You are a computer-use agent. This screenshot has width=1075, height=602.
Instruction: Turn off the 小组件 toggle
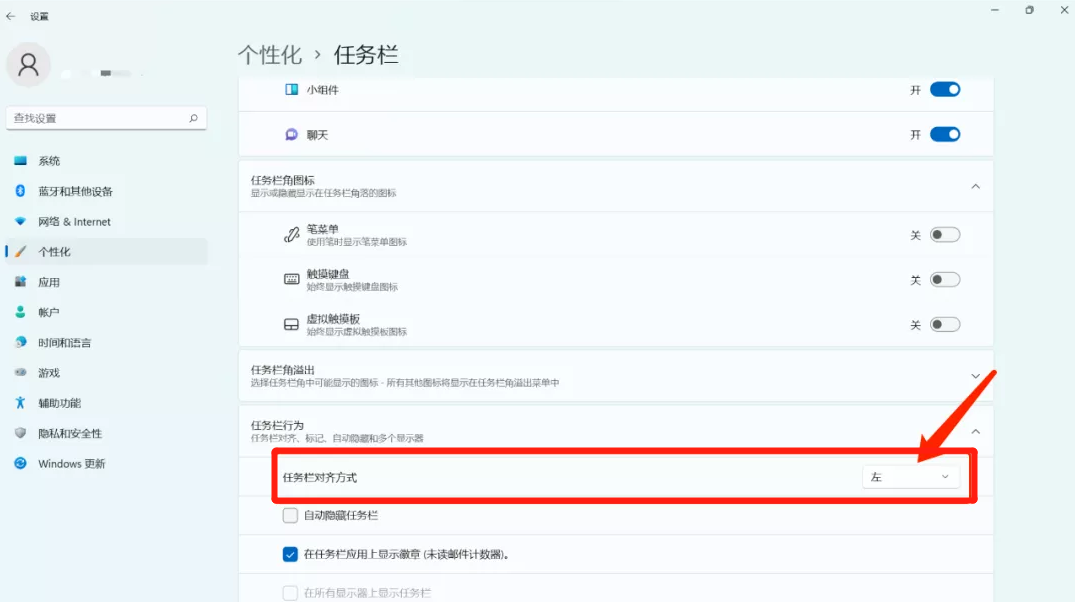point(945,89)
